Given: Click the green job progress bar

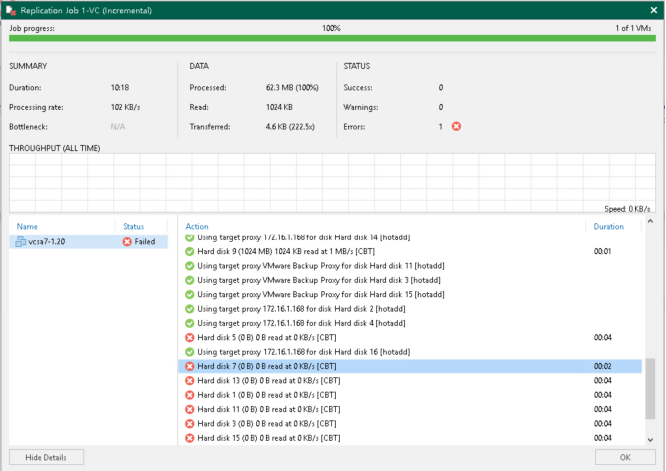Looking at the screenshot, I should (332, 38).
